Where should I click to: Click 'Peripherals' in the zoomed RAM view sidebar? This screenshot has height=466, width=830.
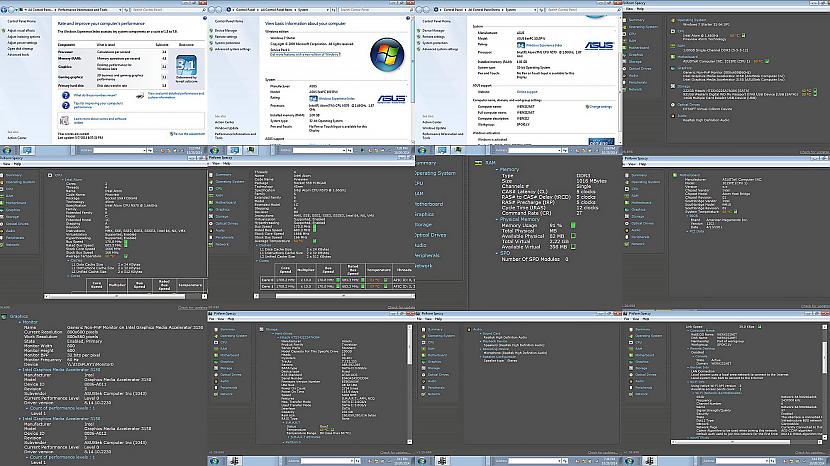click(427, 255)
